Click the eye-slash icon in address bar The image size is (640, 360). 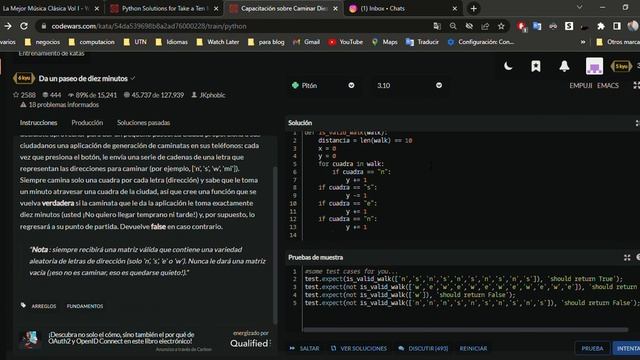click(469, 26)
